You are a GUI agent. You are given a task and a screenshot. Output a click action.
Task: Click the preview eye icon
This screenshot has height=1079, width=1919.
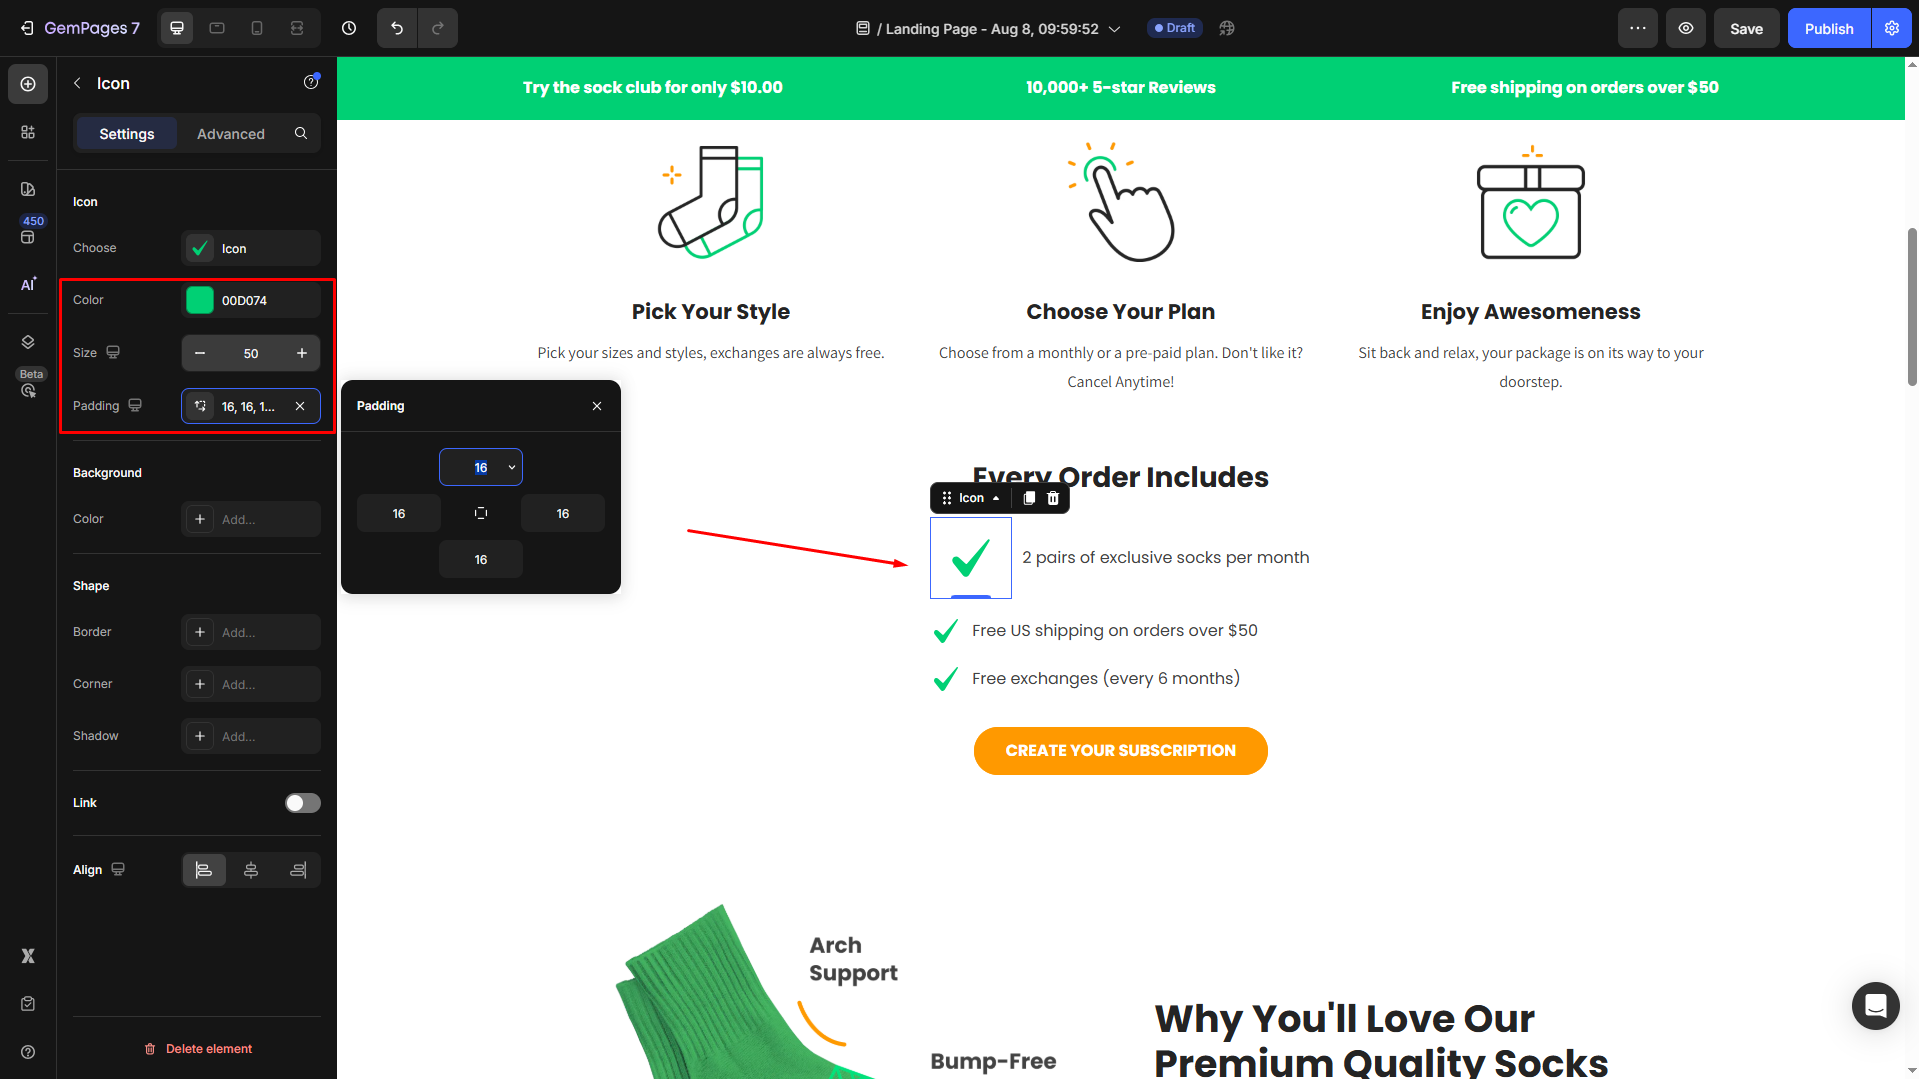[x=1686, y=28]
